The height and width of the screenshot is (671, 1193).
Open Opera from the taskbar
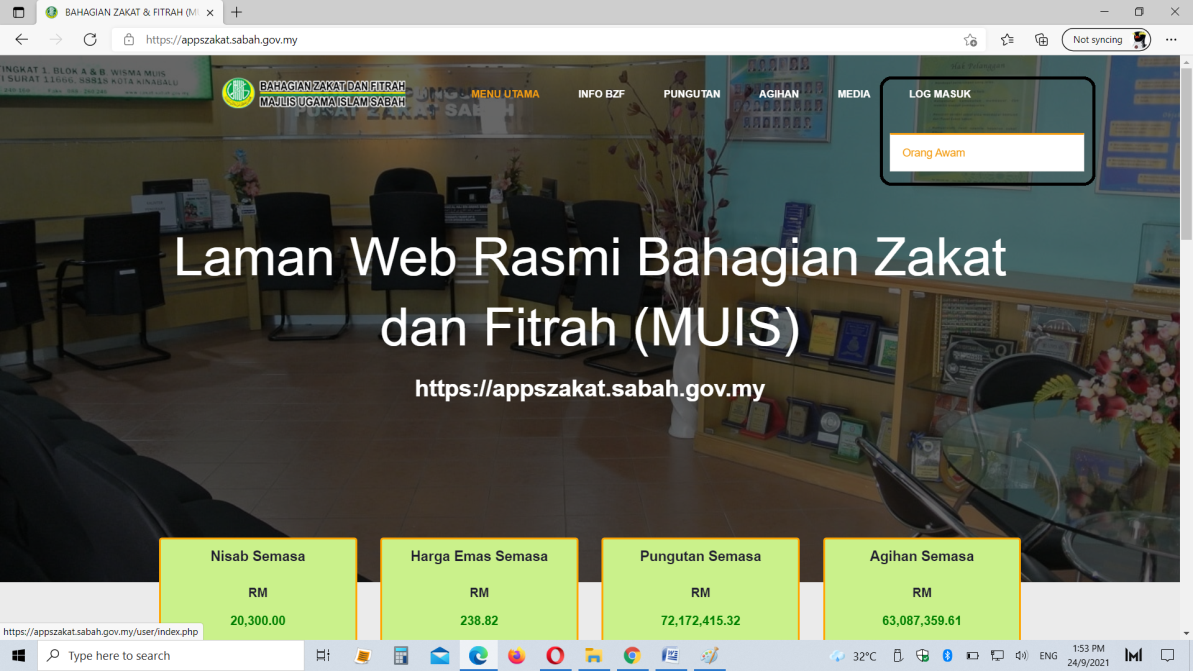pyautogui.click(x=555, y=656)
